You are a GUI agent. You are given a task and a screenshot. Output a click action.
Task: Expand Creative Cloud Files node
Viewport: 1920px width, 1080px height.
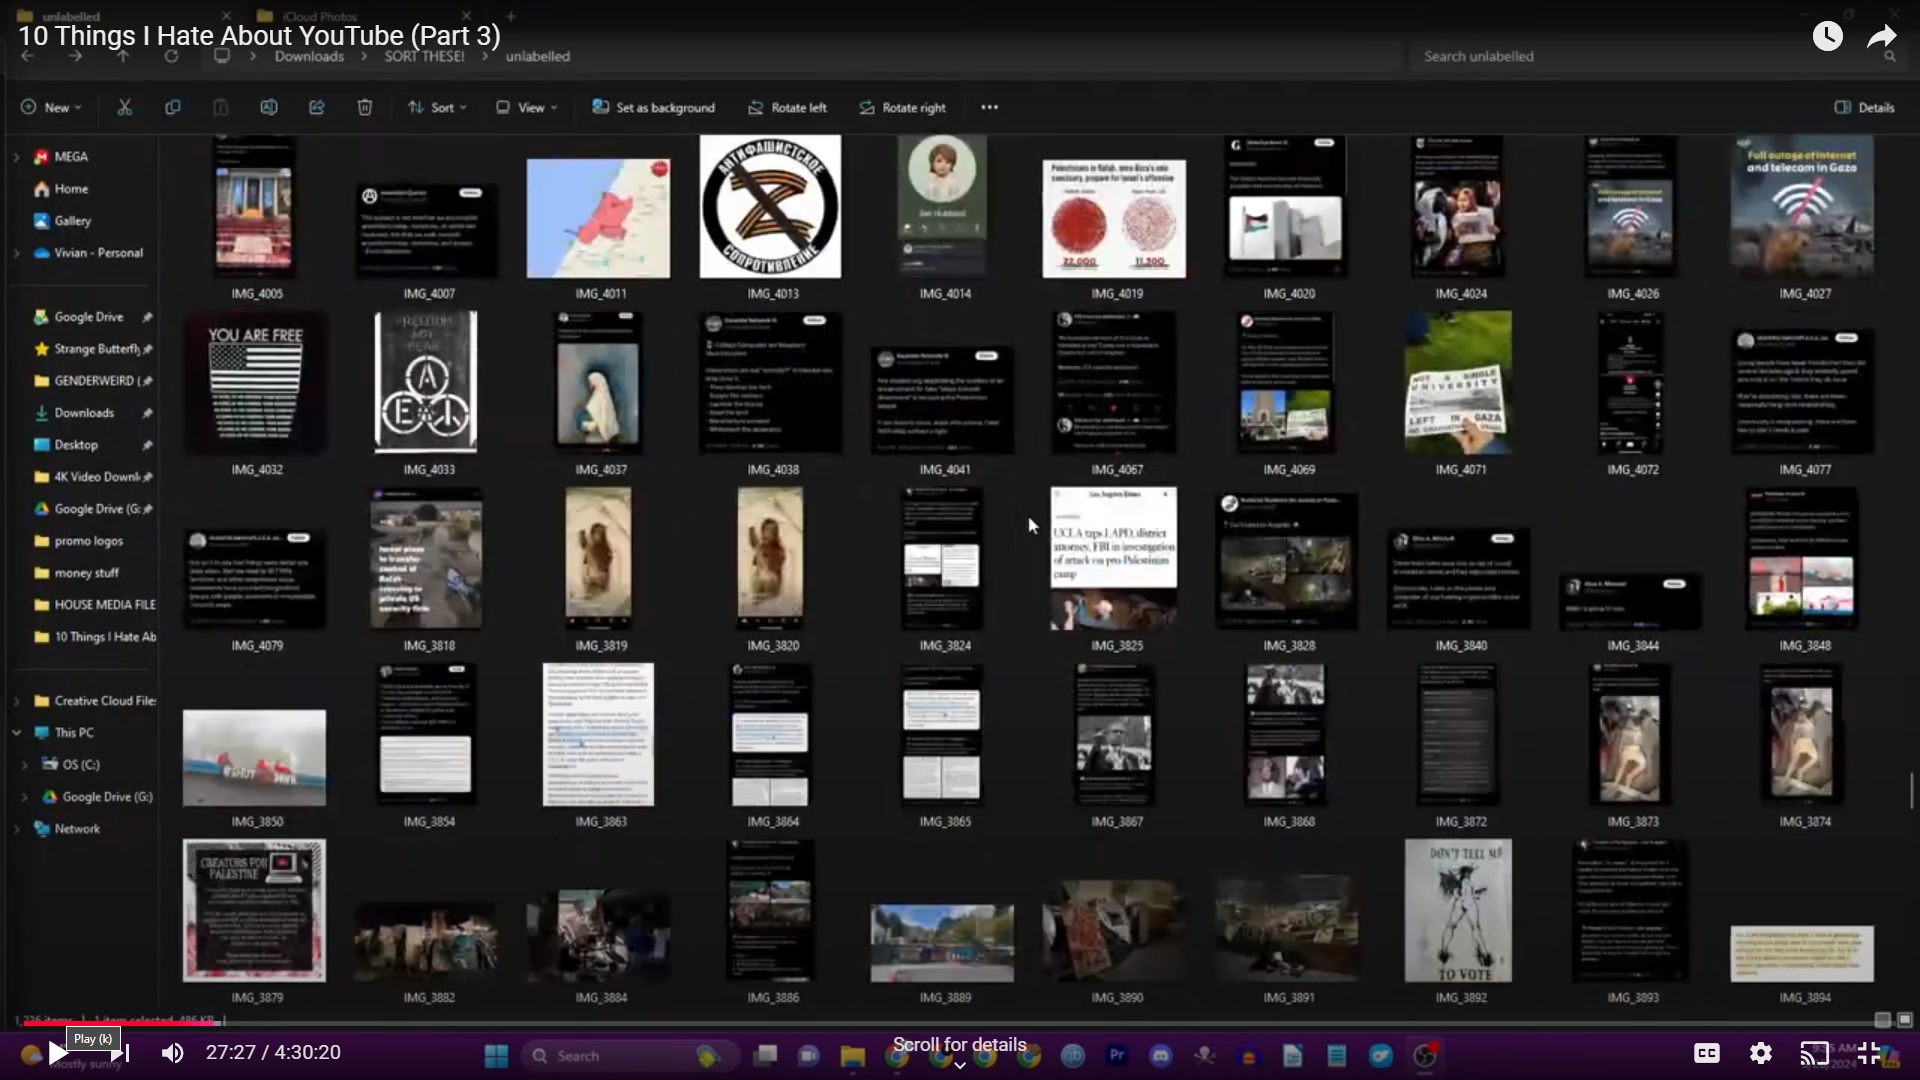(16, 701)
